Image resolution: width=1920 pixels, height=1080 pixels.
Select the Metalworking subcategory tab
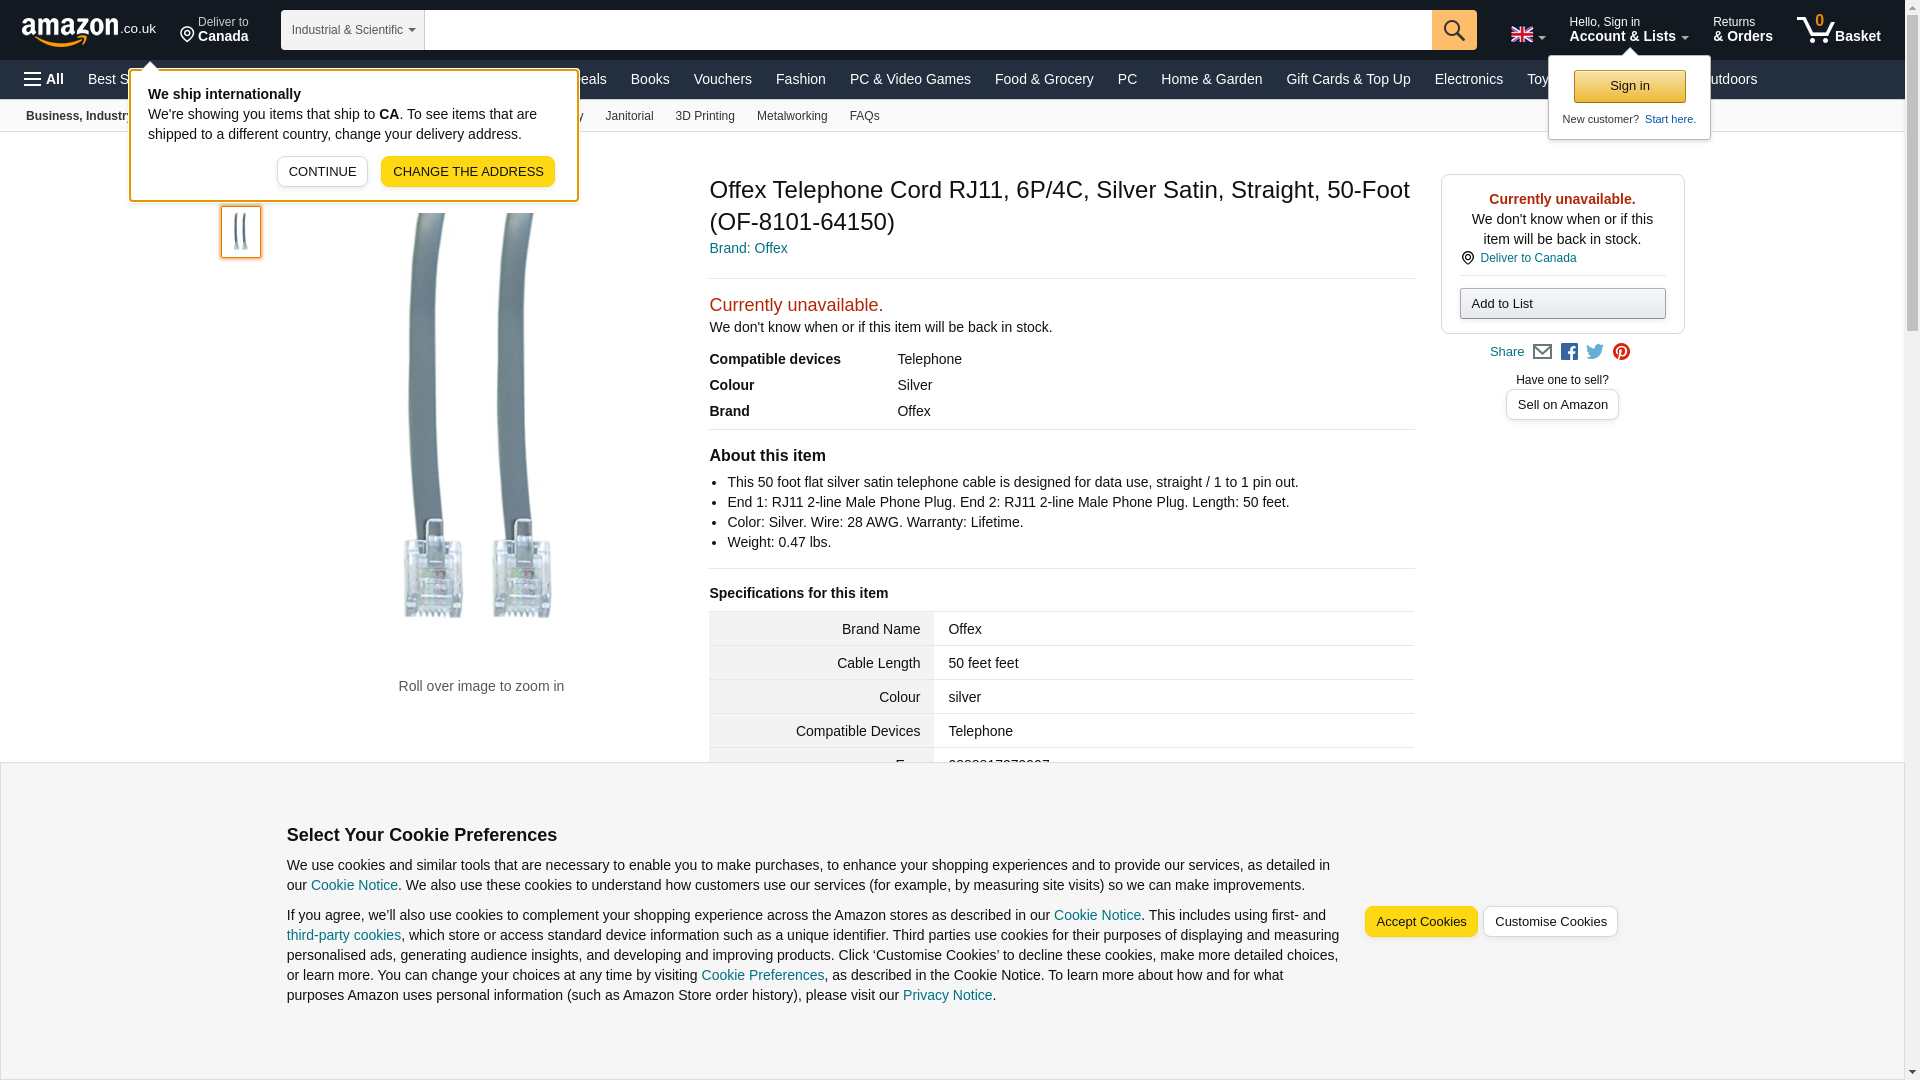click(x=791, y=116)
